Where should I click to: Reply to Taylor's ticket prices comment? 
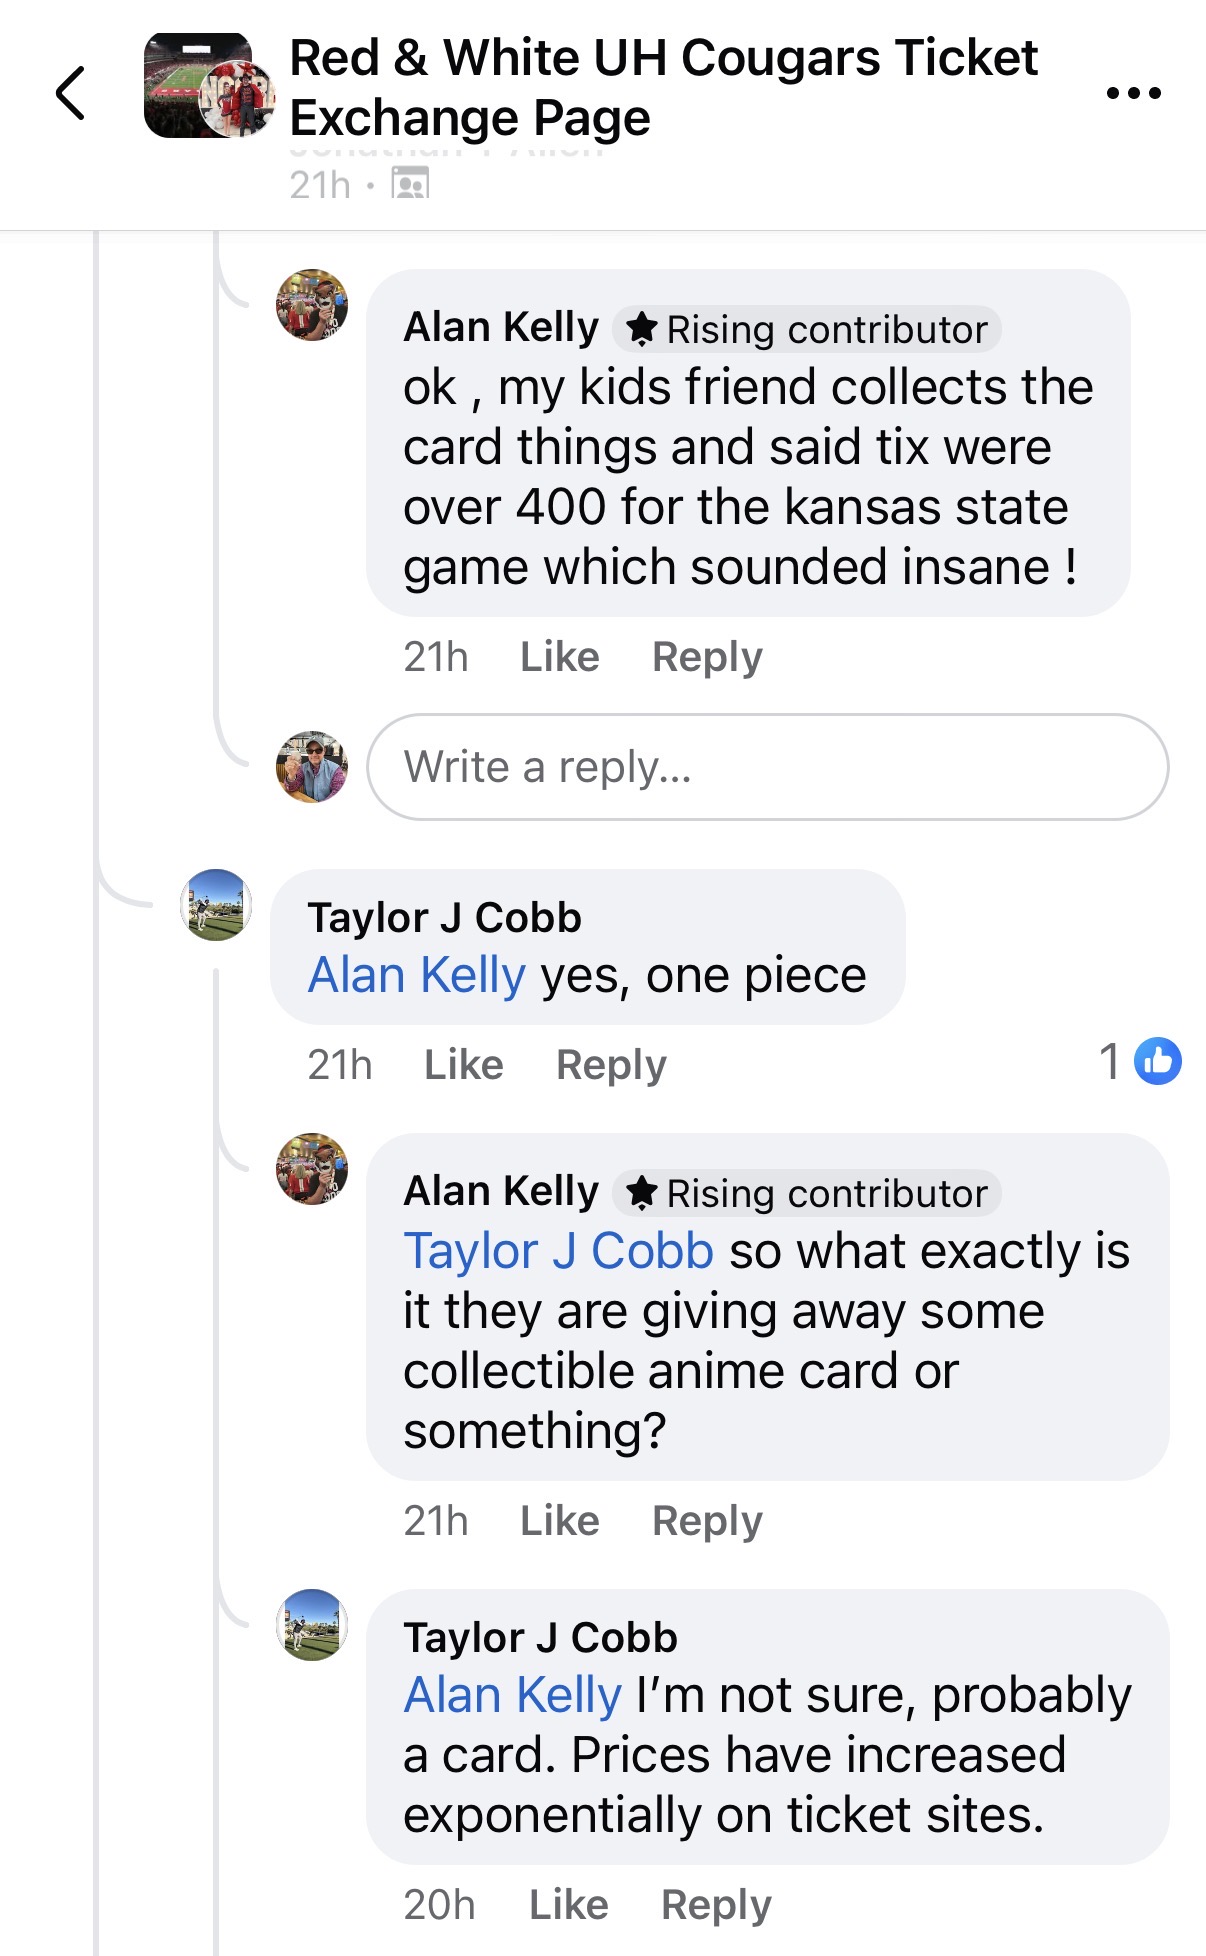click(716, 1905)
